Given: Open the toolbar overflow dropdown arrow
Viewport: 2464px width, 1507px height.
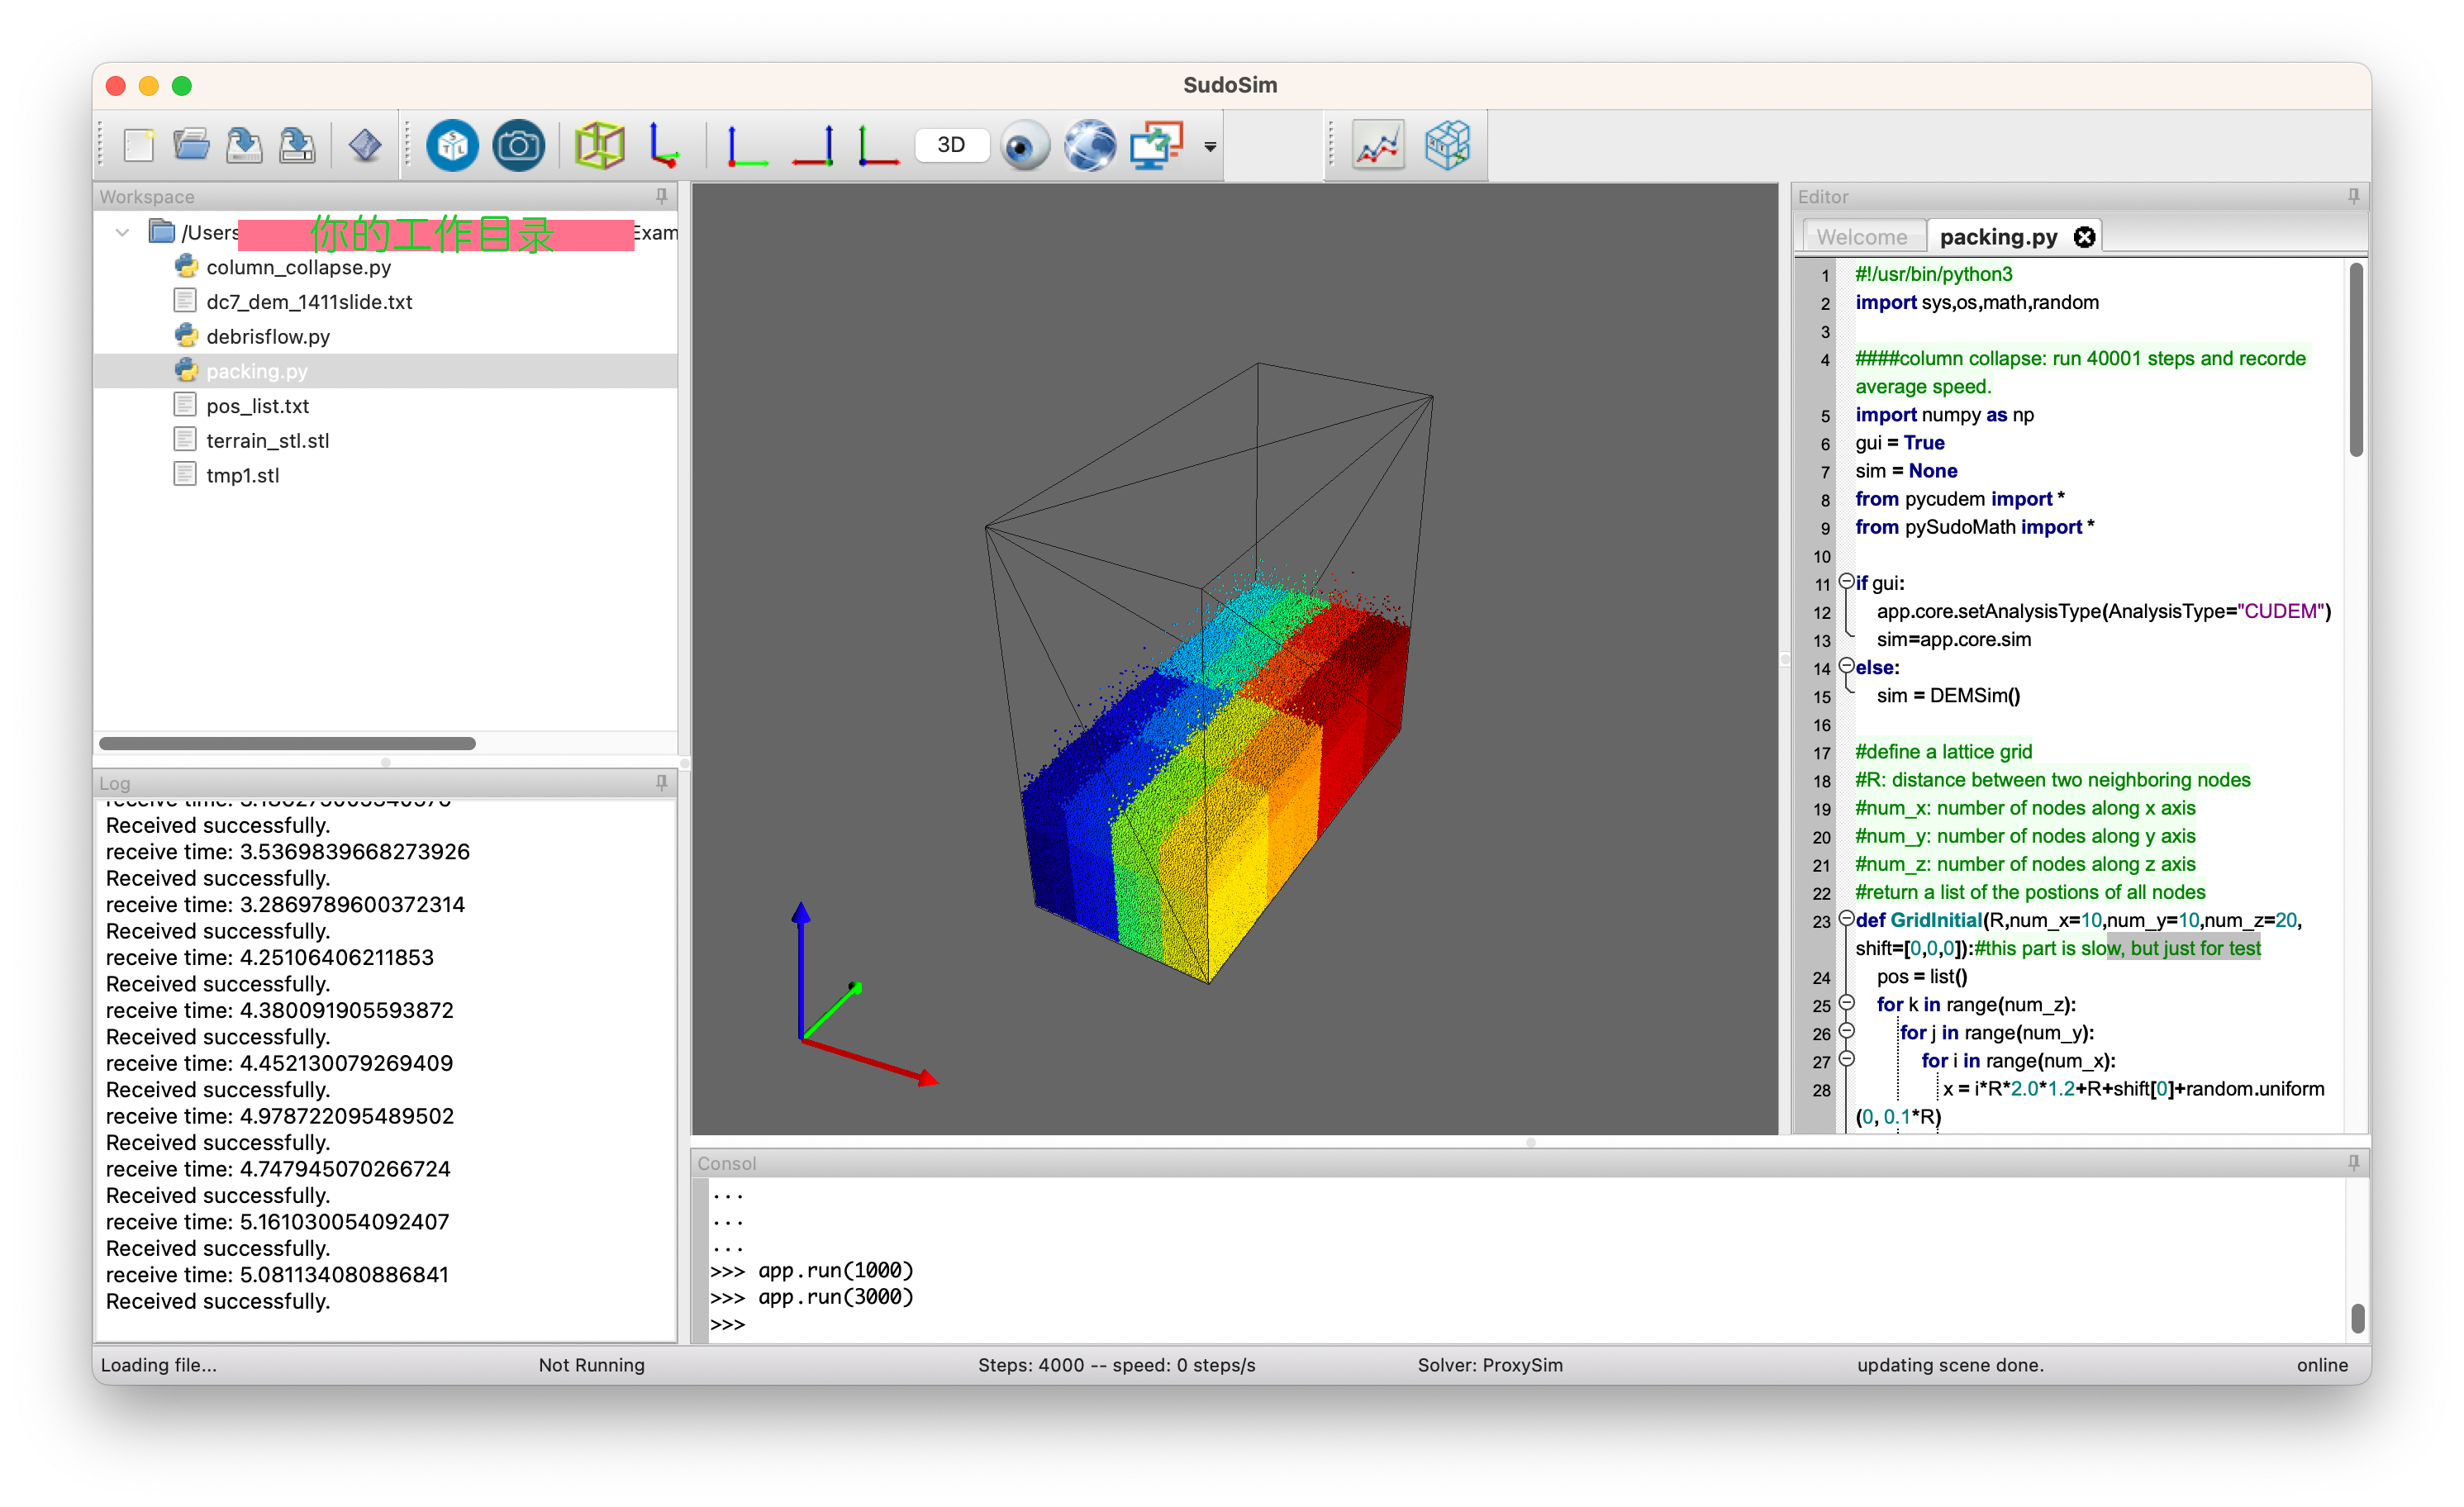Looking at the screenshot, I should tap(1210, 147).
